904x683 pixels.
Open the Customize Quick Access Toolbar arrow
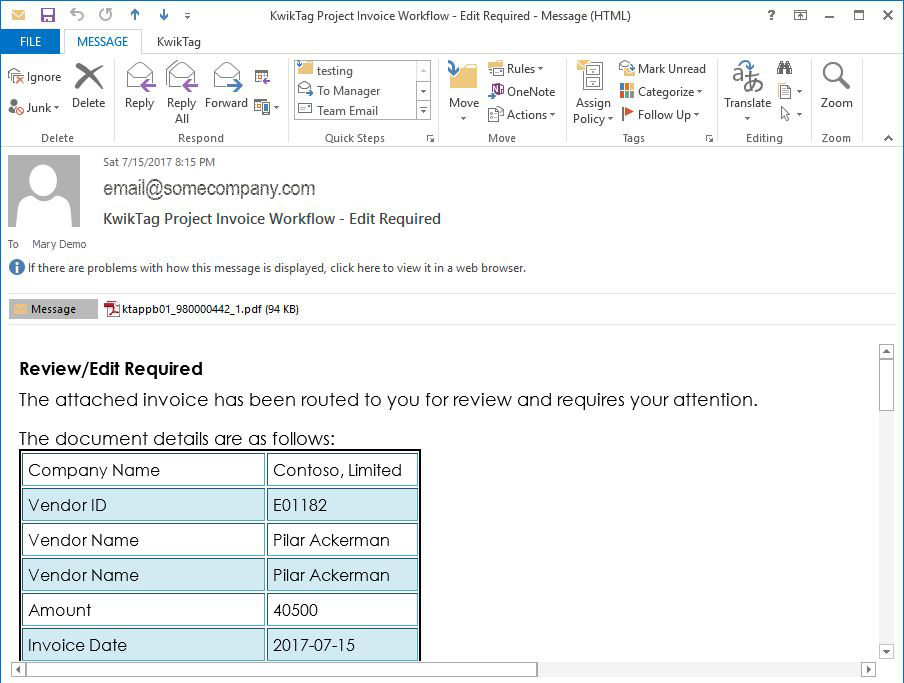click(187, 16)
